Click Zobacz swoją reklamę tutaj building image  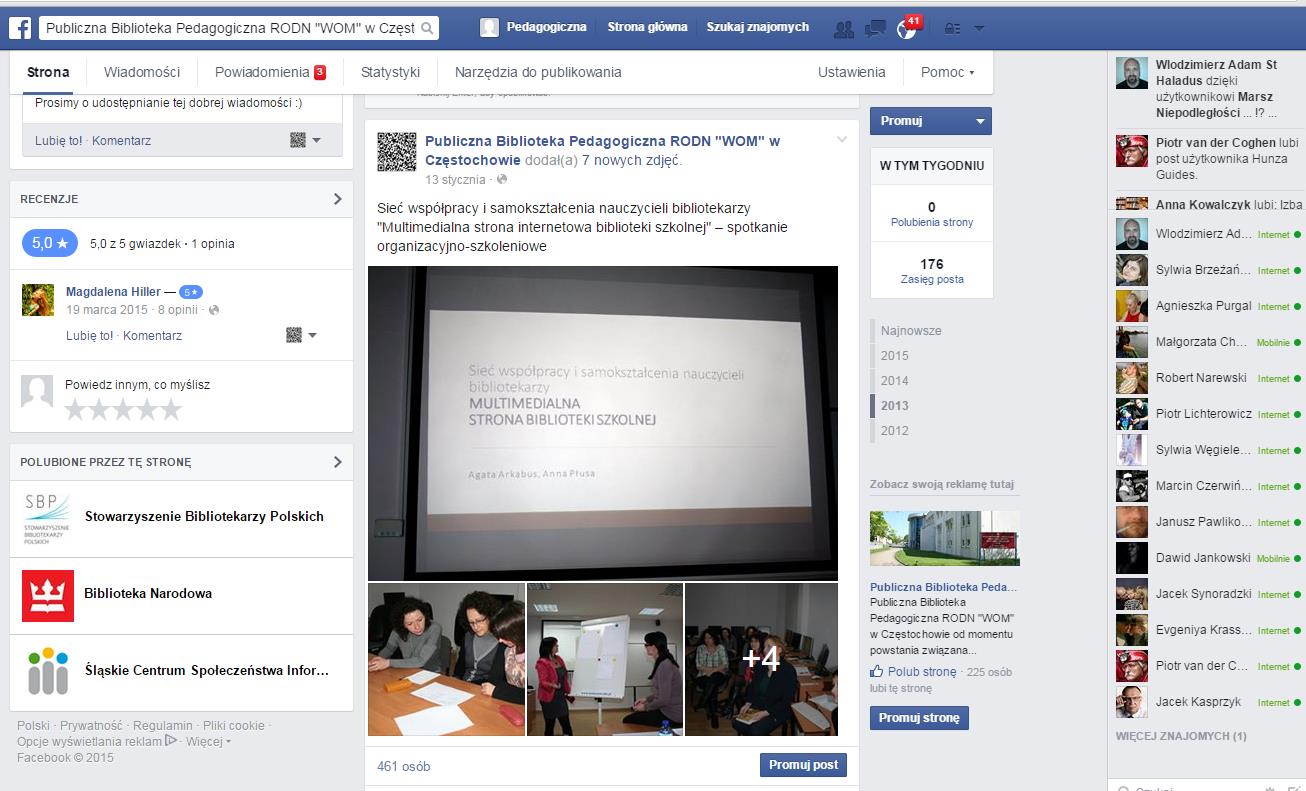coord(945,539)
